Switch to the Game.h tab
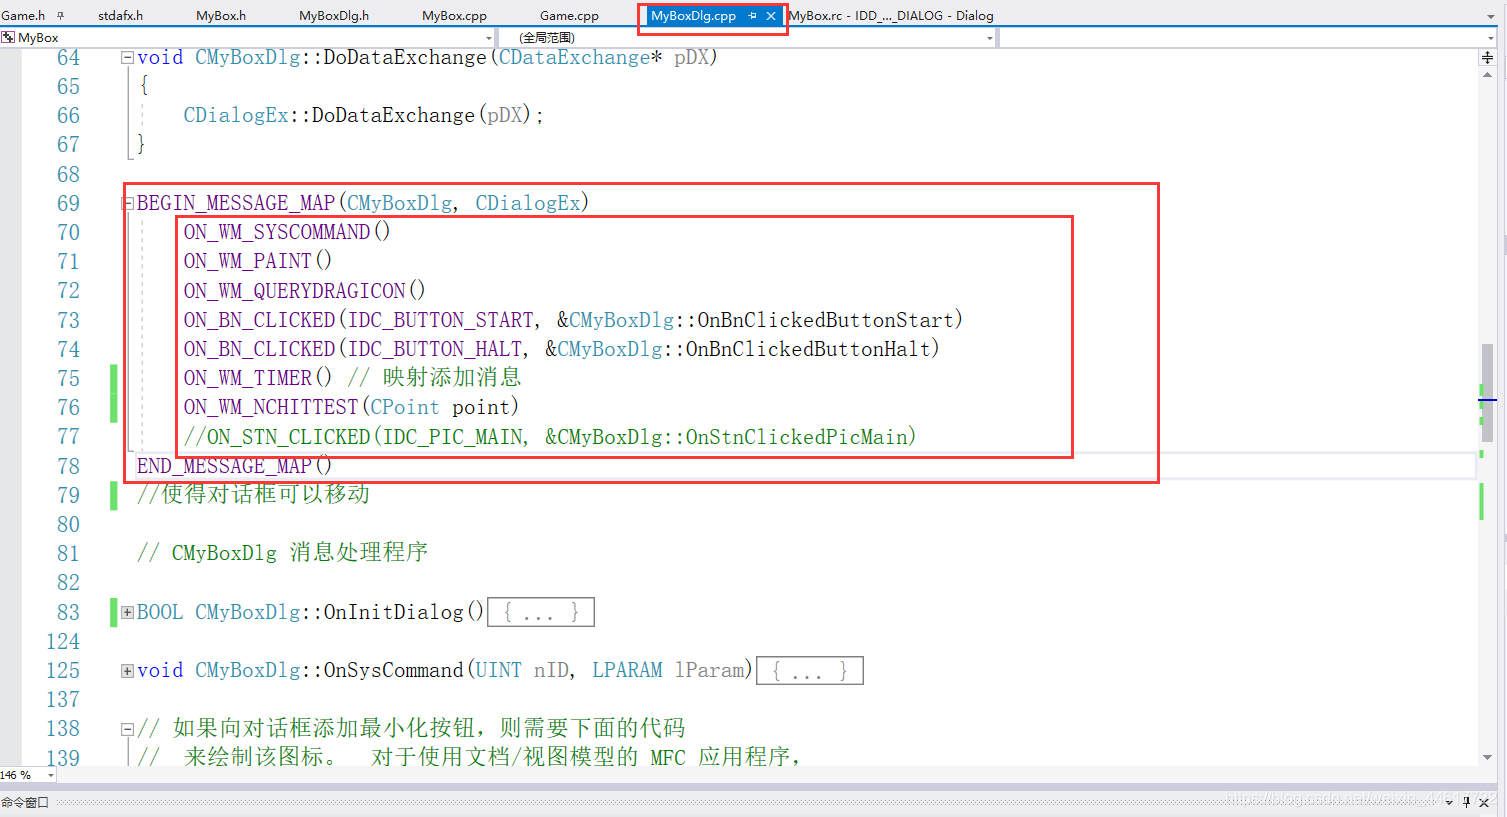 (x=23, y=16)
